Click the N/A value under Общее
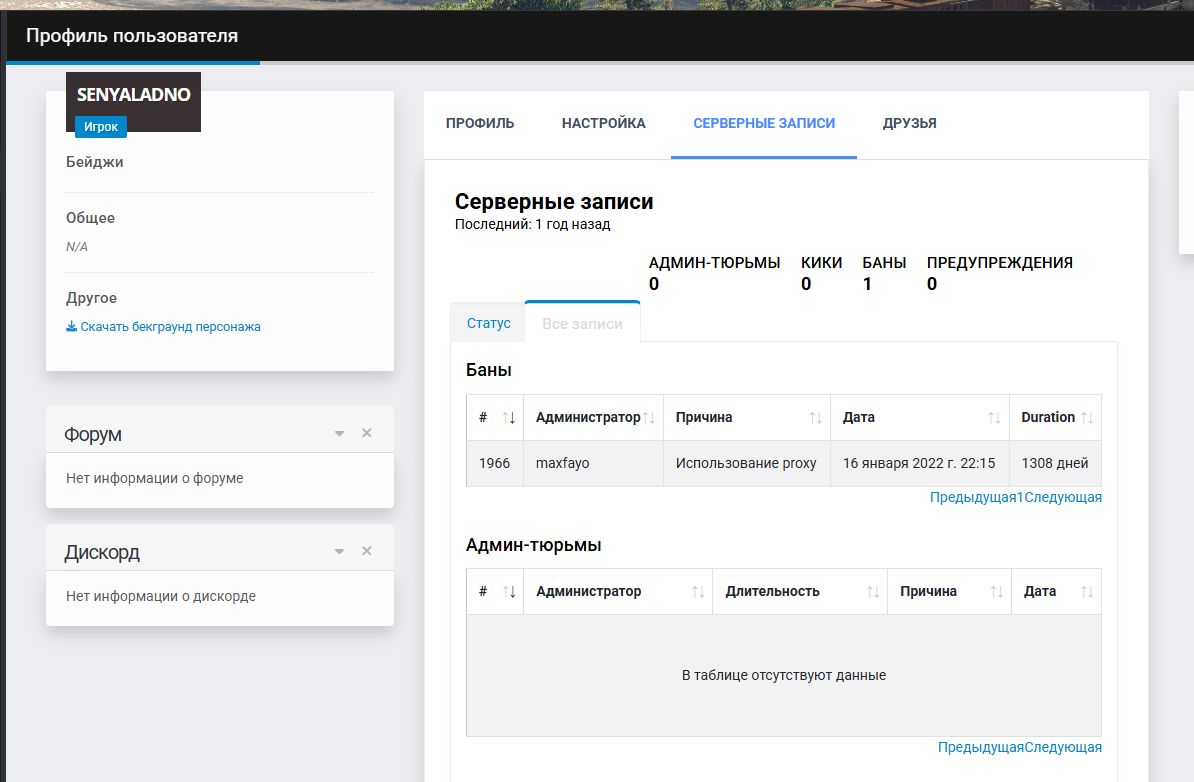 77,247
